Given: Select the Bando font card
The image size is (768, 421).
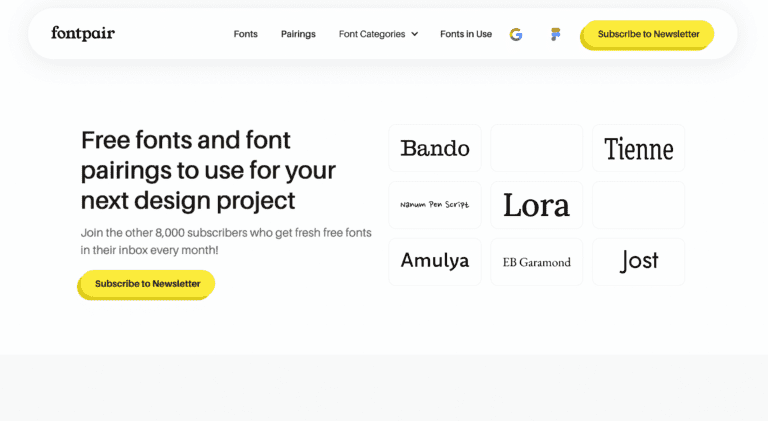Looking at the screenshot, I should [x=435, y=149].
